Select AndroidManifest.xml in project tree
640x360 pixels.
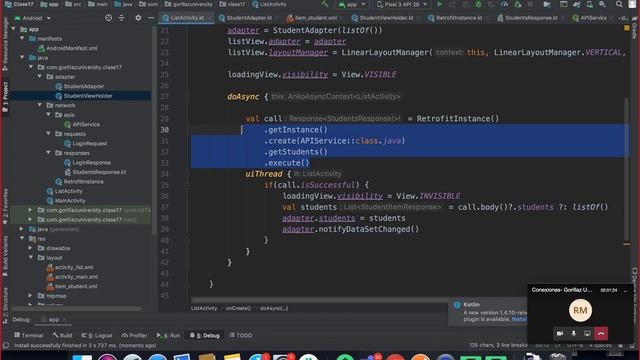[71, 48]
